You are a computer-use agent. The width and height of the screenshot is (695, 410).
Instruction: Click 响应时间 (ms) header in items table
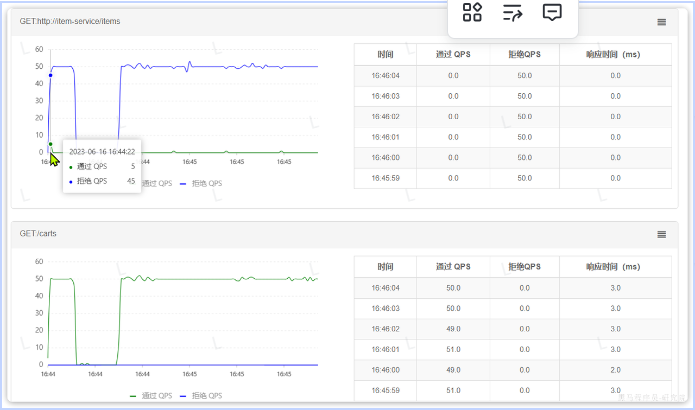613,55
